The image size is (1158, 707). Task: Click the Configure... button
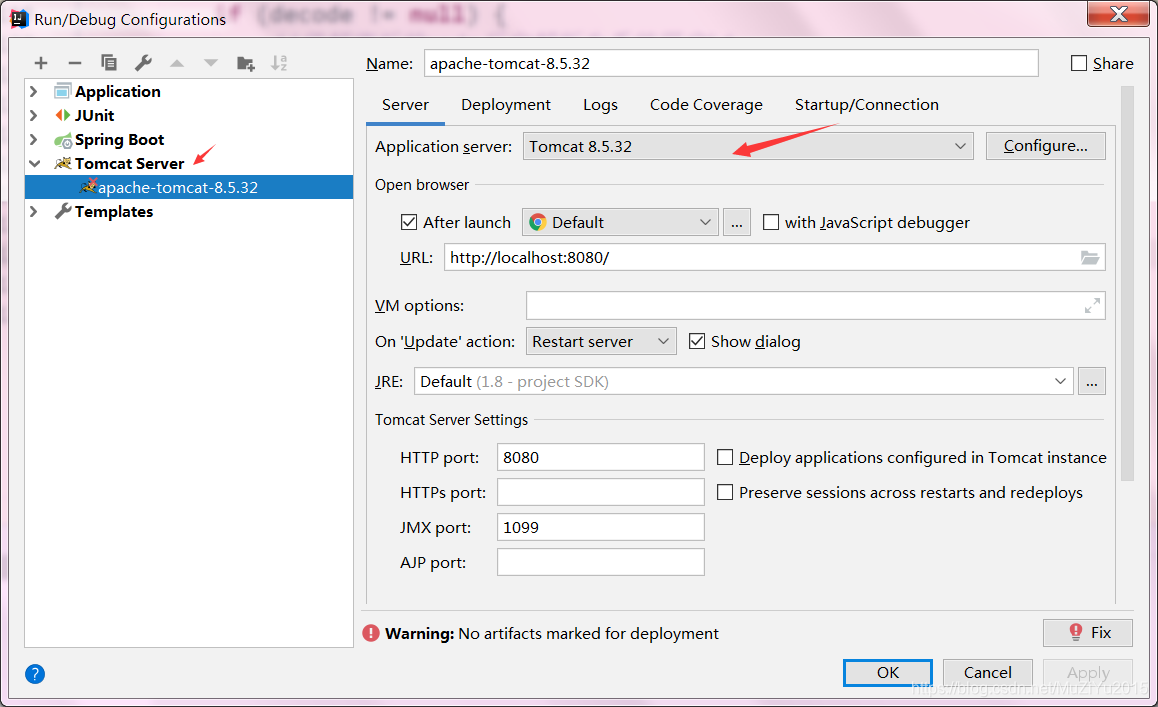click(x=1046, y=146)
